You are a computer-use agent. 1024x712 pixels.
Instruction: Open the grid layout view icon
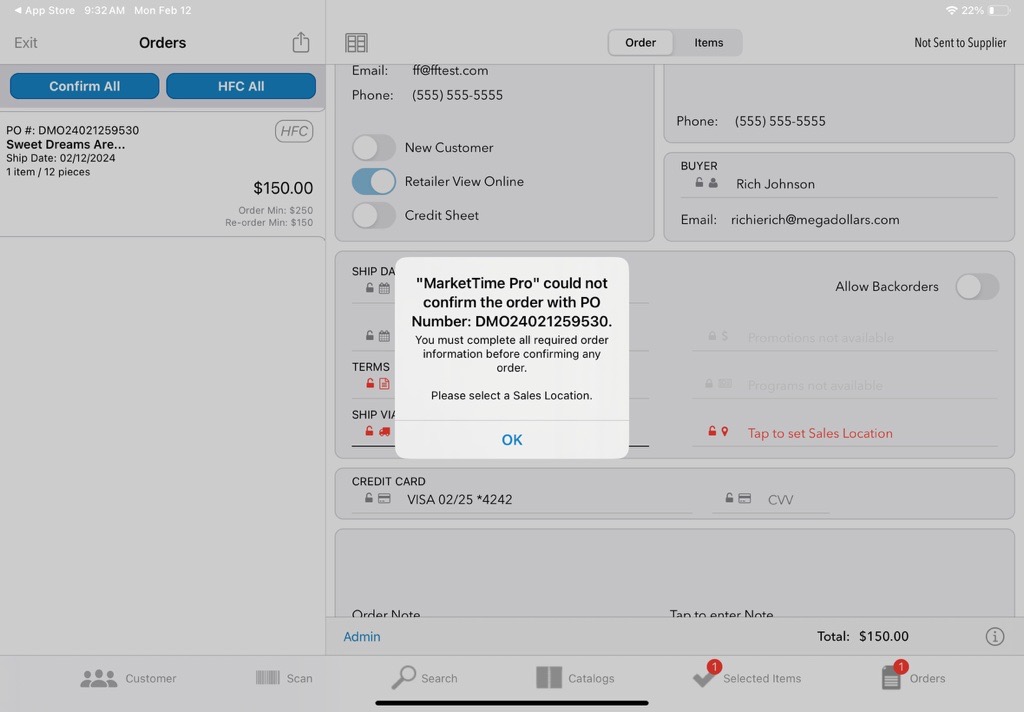point(356,43)
